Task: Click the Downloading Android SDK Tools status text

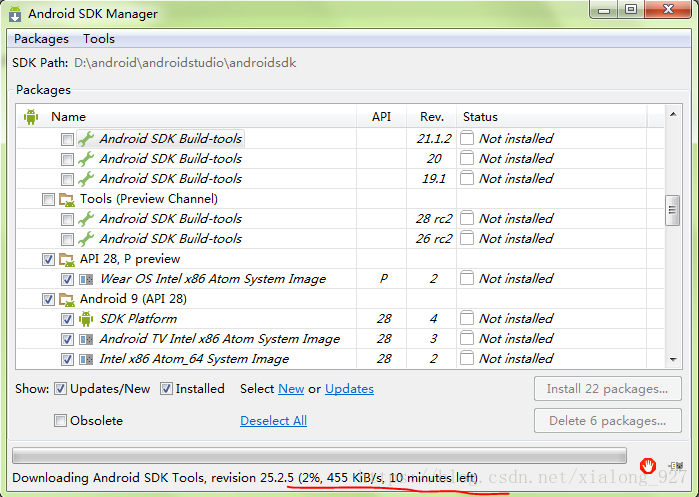Action: [x=245, y=477]
